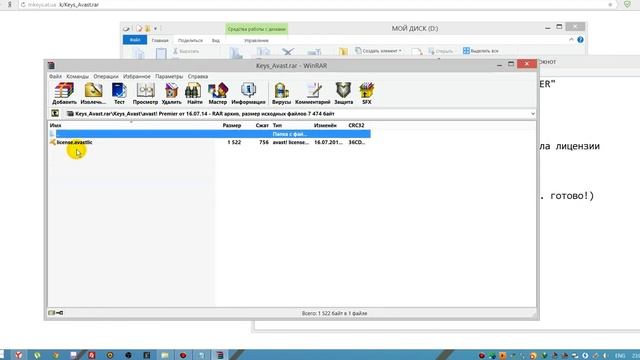
Task: Click the 756 packed size value
Action: click(264, 142)
